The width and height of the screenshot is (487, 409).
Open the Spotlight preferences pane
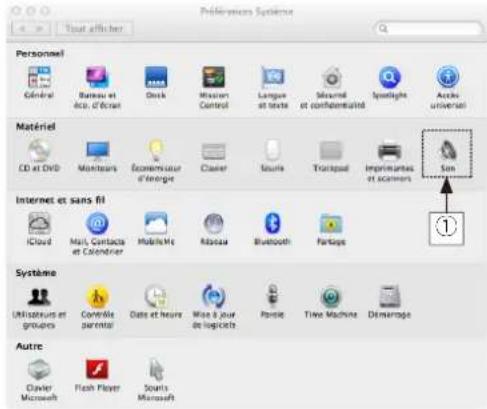pos(389,82)
